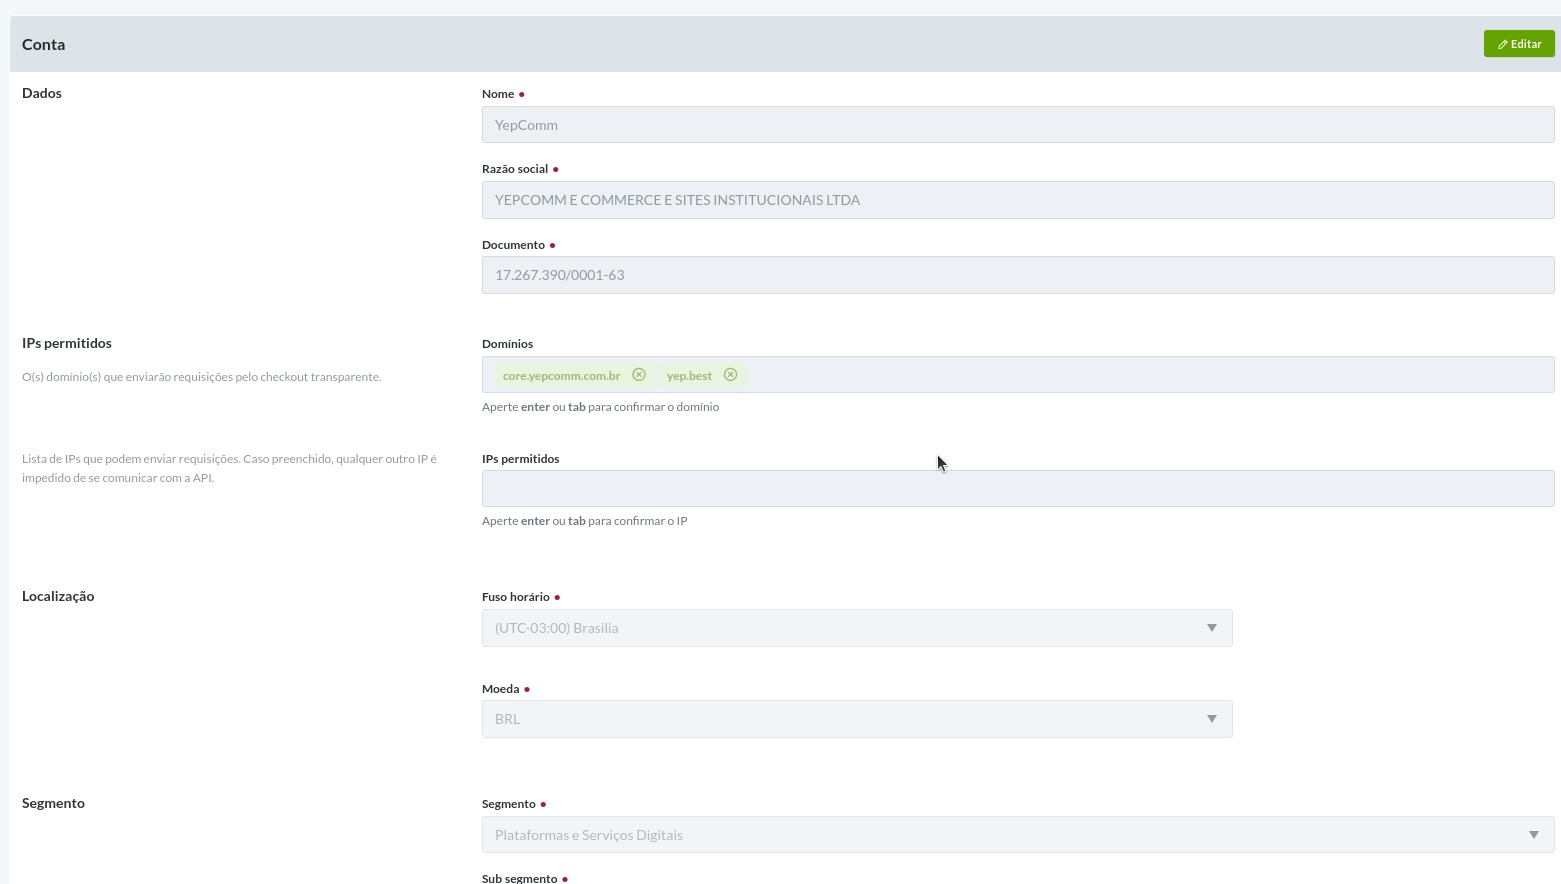Click the Localização section label
This screenshot has width=1561, height=884.
58,596
